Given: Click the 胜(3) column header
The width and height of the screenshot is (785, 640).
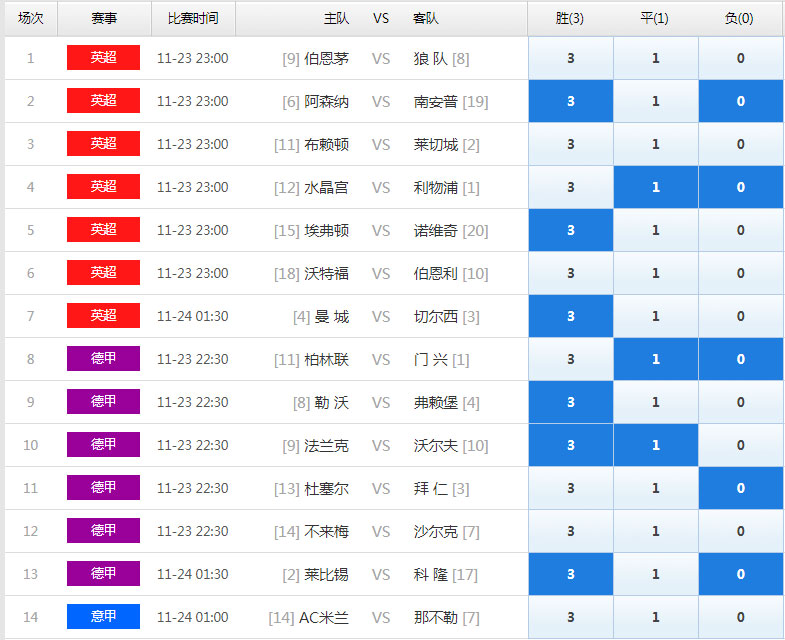Looking at the screenshot, I should tap(570, 19).
